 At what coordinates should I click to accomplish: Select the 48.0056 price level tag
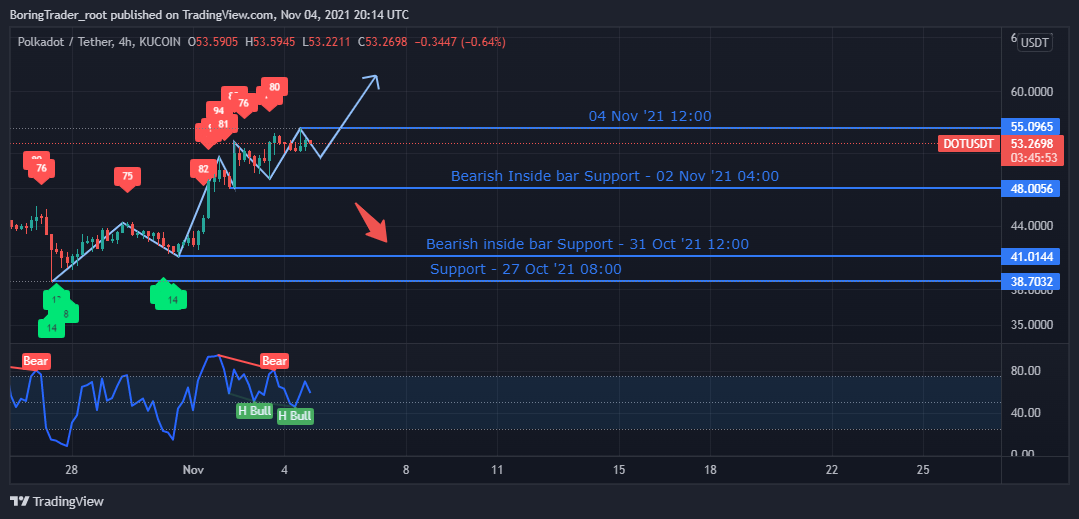point(1031,188)
